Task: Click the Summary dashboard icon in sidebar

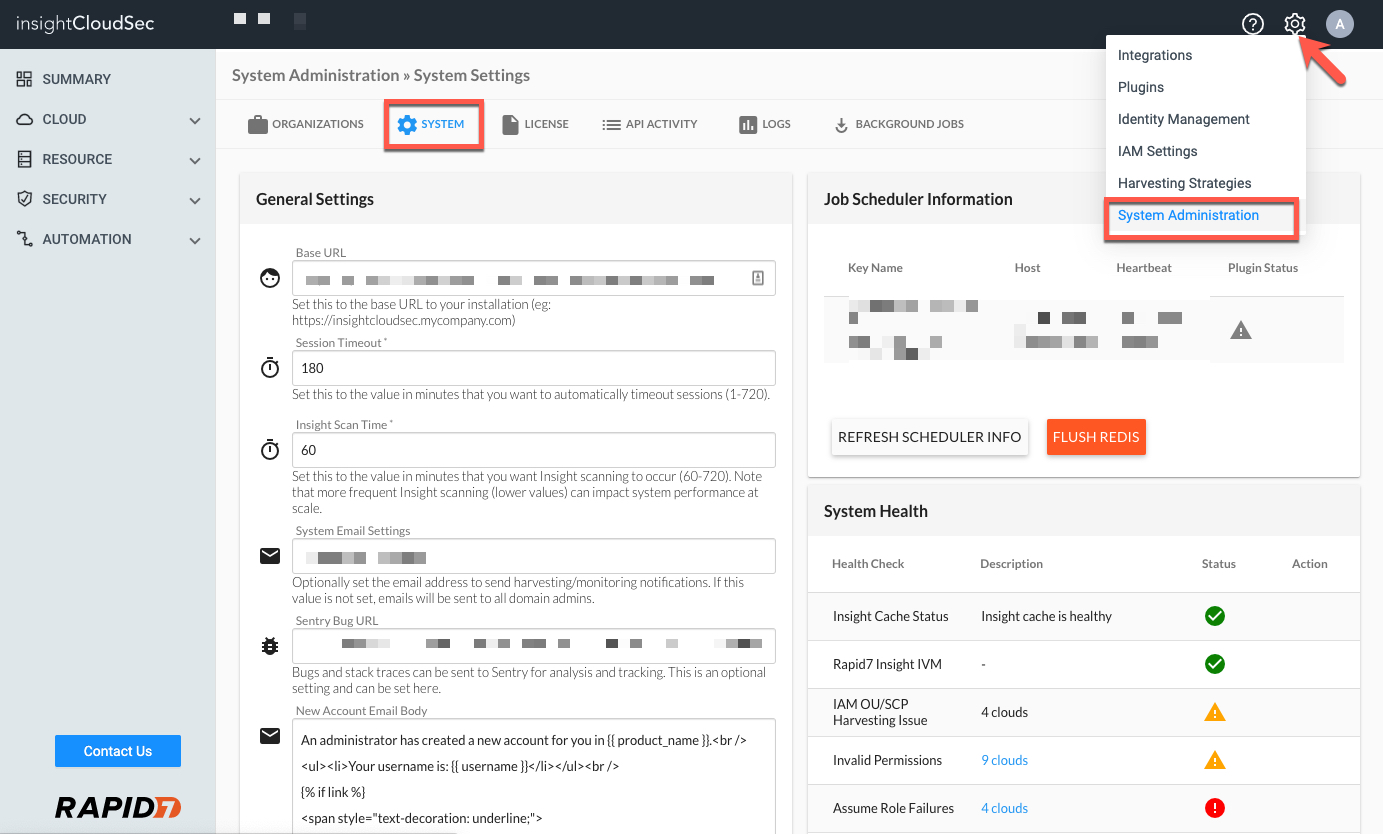Action: click(x=24, y=79)
